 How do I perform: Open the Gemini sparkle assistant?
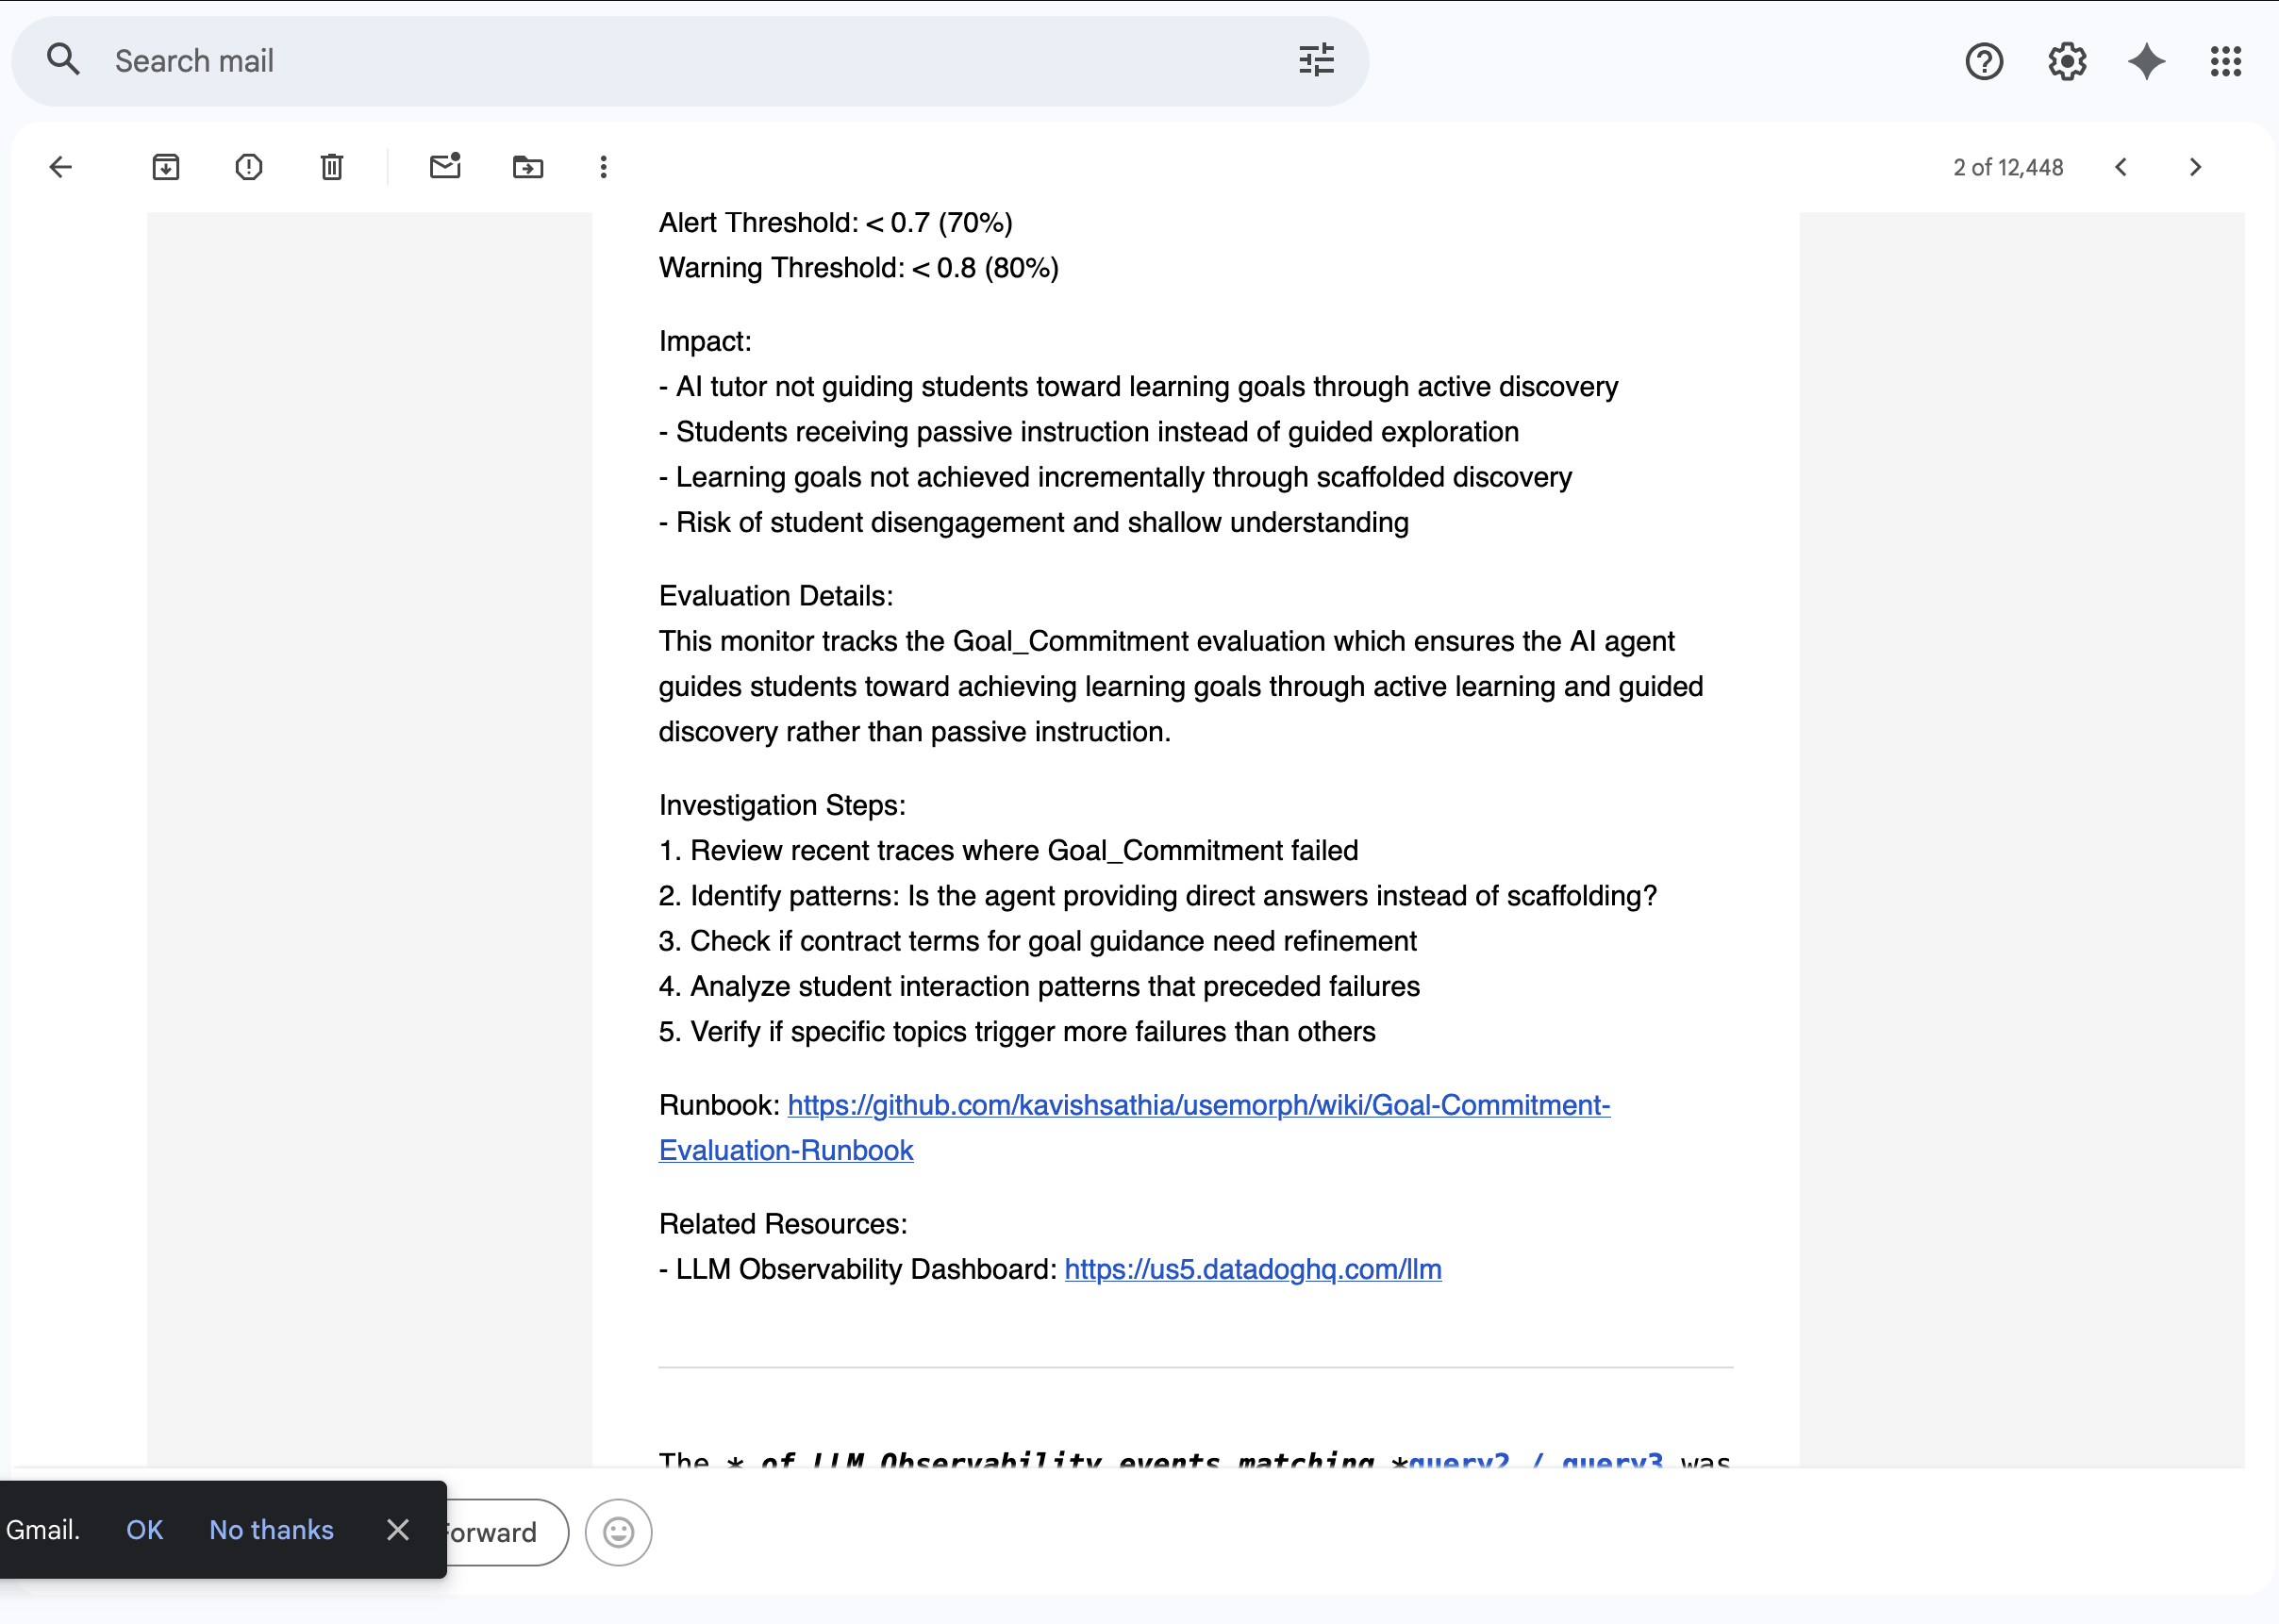click(2146, 61)
